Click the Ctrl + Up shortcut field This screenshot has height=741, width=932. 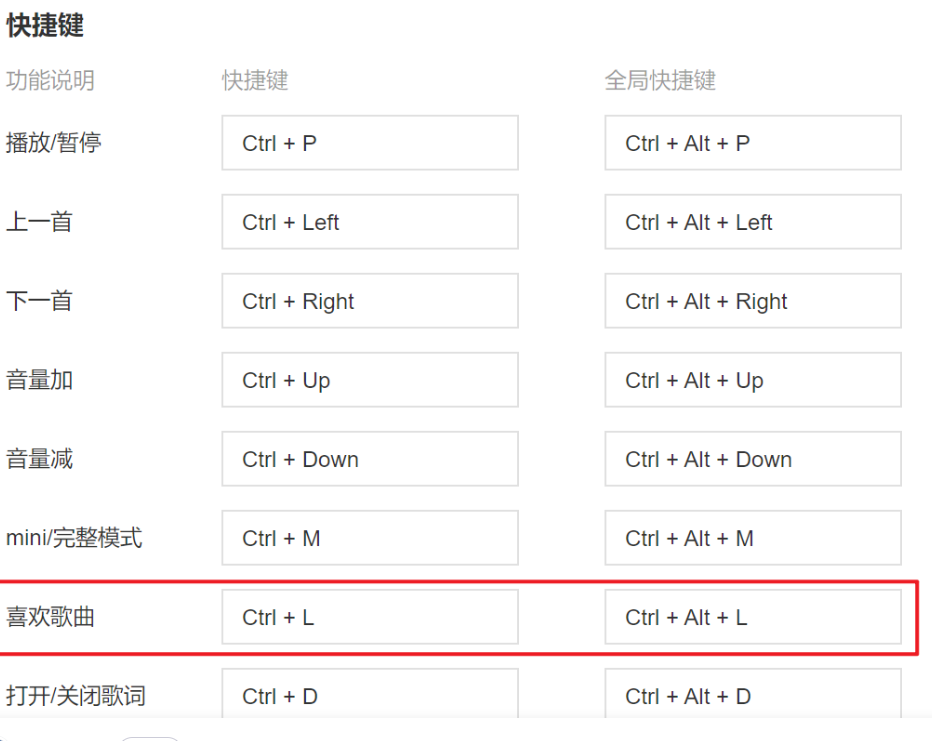(369, 380)
